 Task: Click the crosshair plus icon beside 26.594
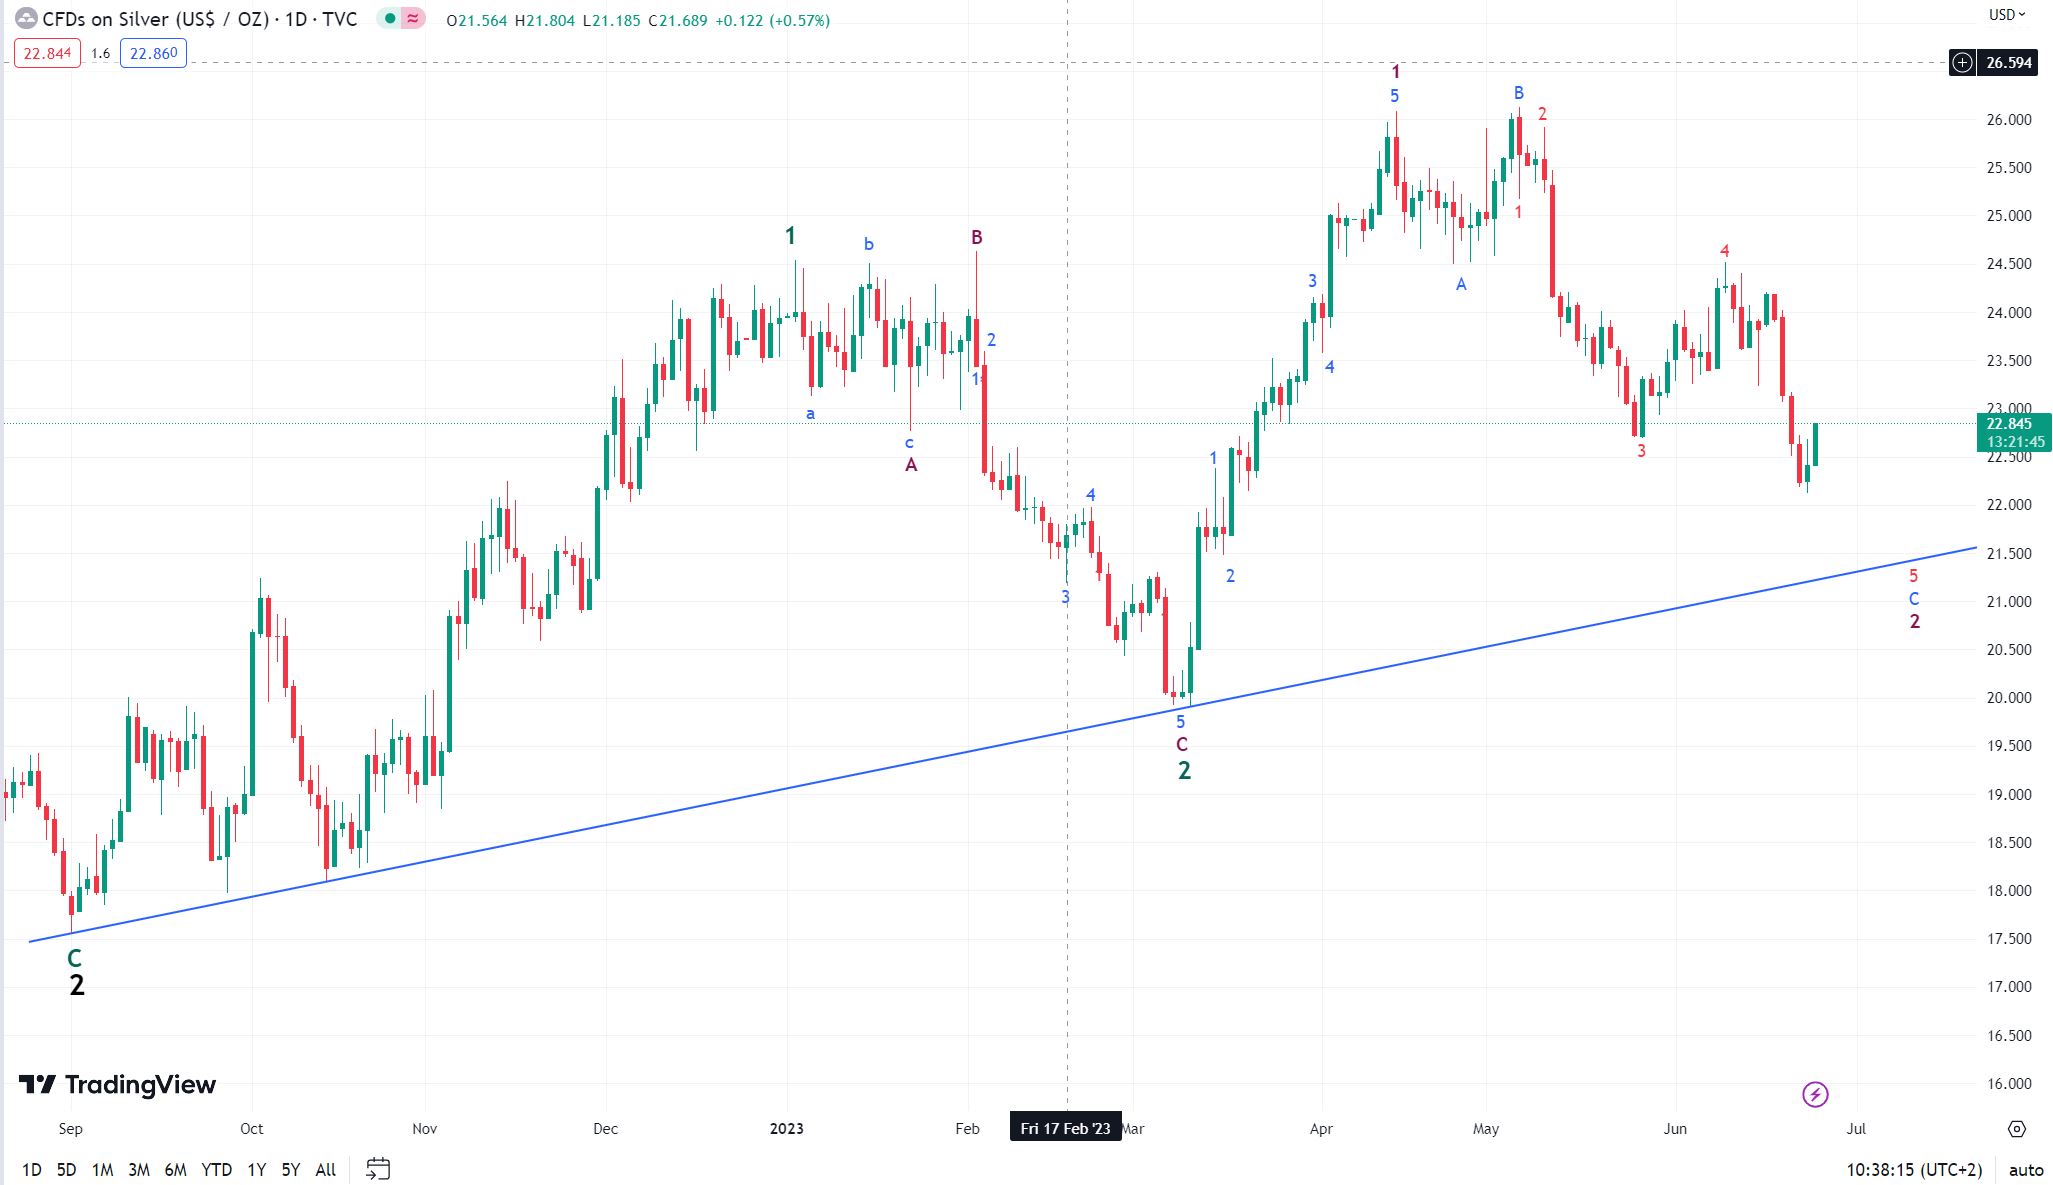(x=1963, y=63)
